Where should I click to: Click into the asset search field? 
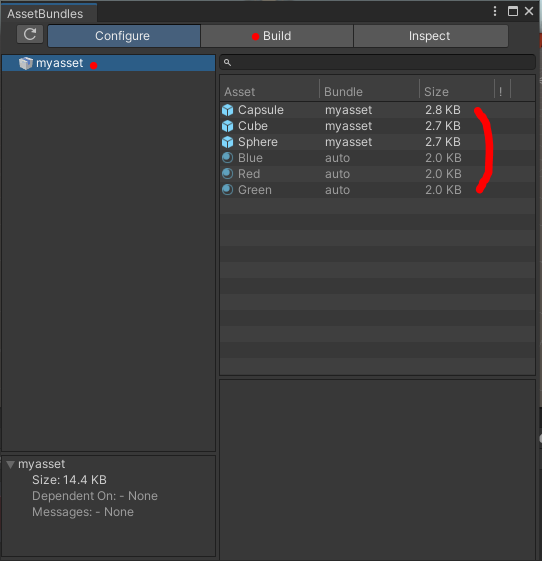click(377, 62)
